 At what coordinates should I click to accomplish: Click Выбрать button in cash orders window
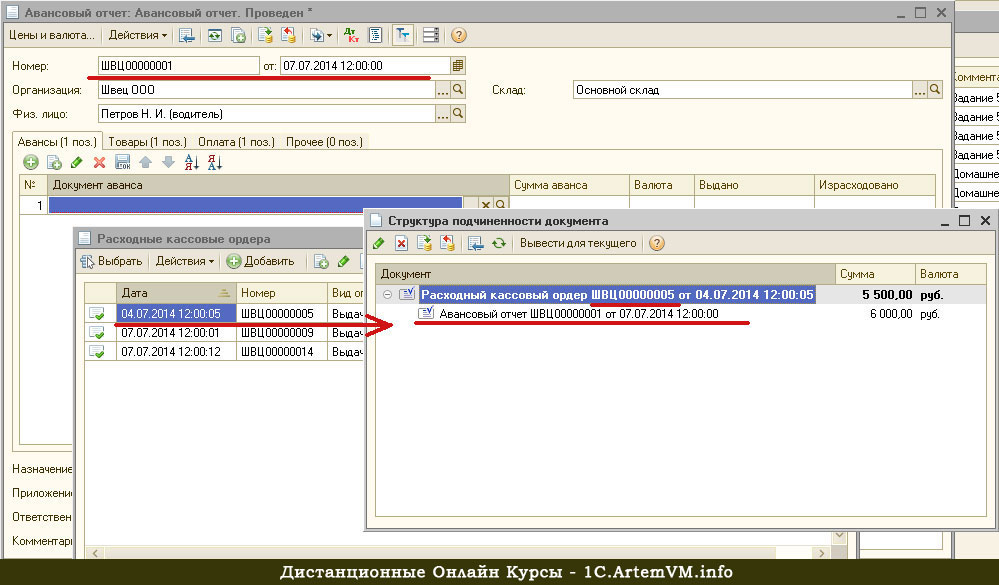click(112, 262)
